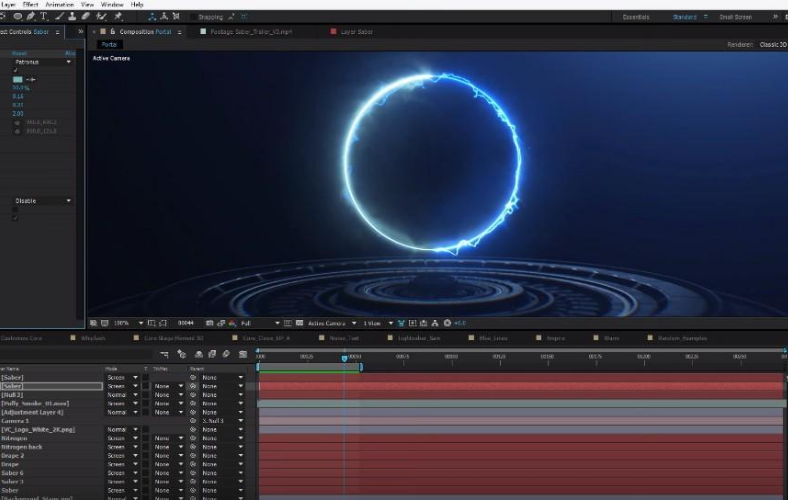Open the Active Camera view dropdown
The image size is (788, 500).
332,323
